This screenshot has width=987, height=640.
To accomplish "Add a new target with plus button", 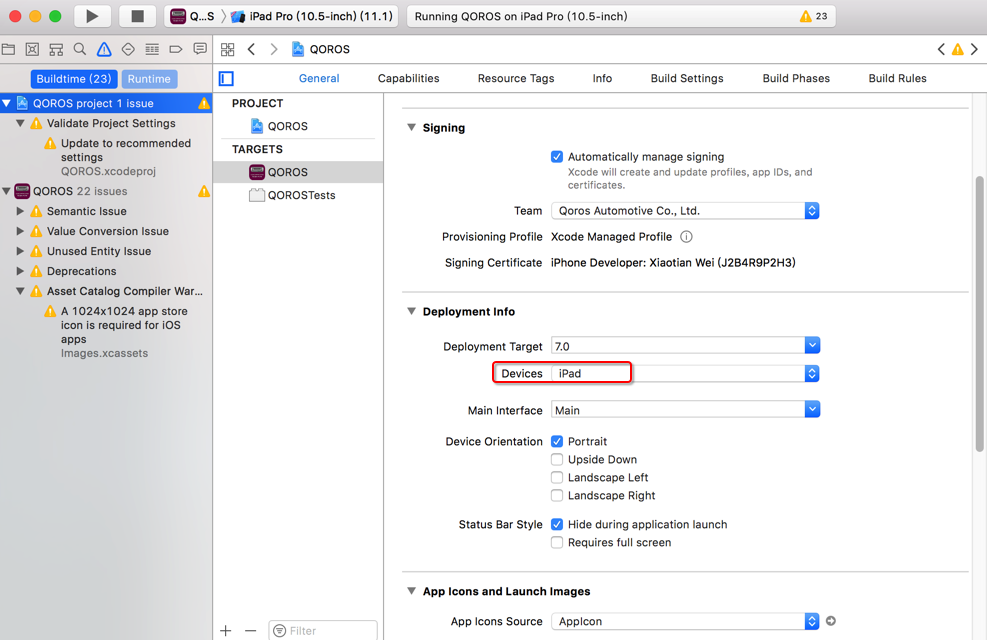I will point(226,630).
